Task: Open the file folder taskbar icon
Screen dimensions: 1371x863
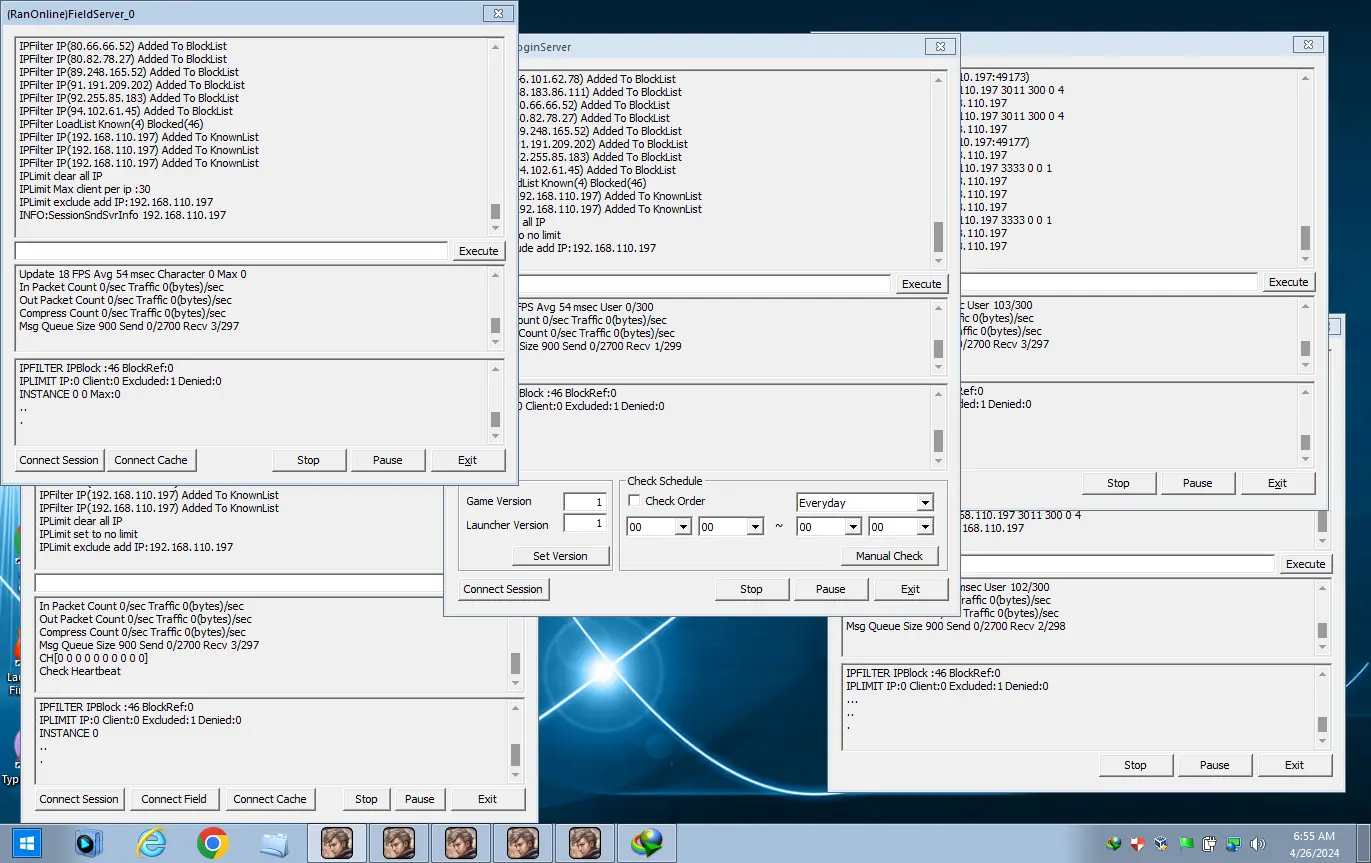Action: point(274,843)
